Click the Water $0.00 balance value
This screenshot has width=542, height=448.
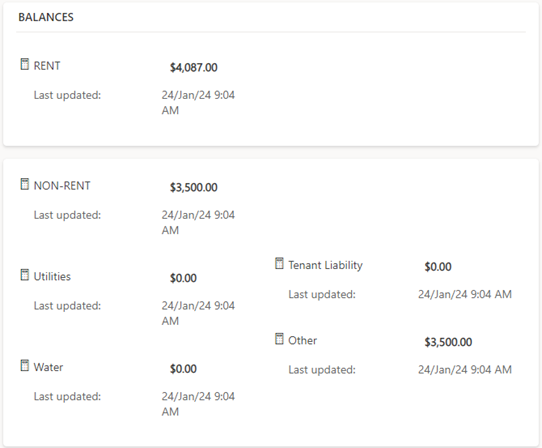point(183,369)
